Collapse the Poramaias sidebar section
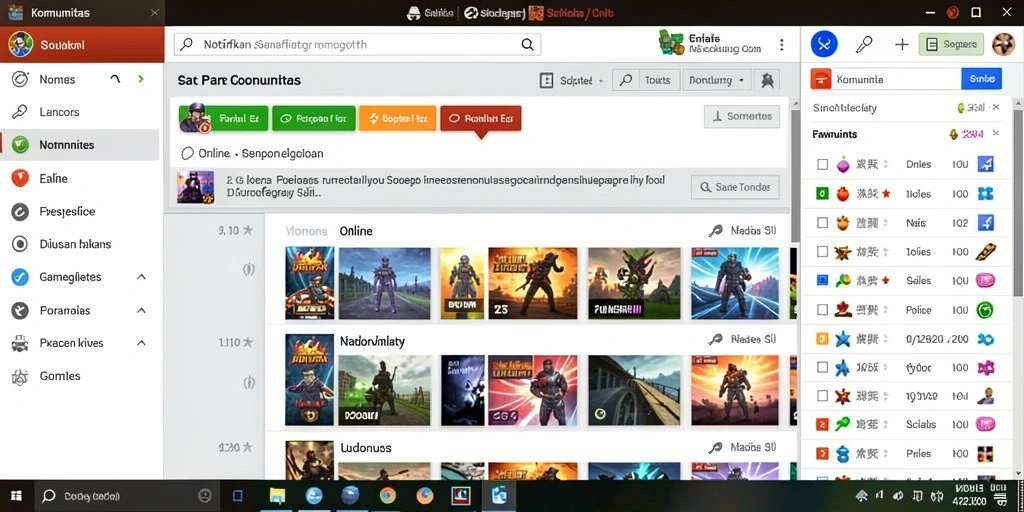 141,310
